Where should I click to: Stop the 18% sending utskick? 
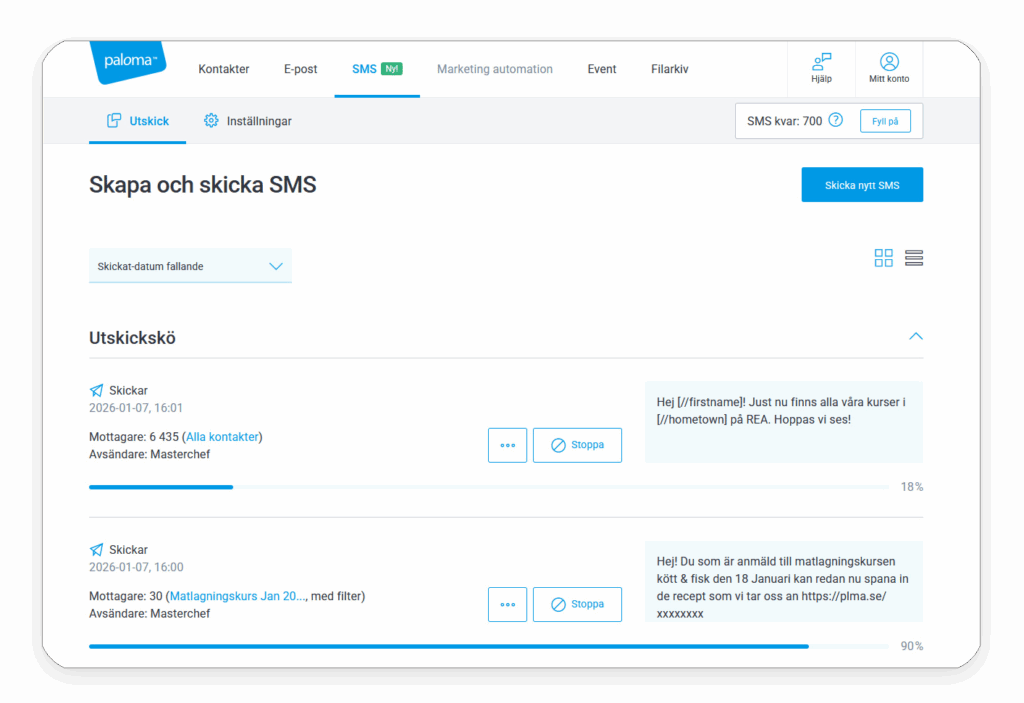[x=577, y=445]
